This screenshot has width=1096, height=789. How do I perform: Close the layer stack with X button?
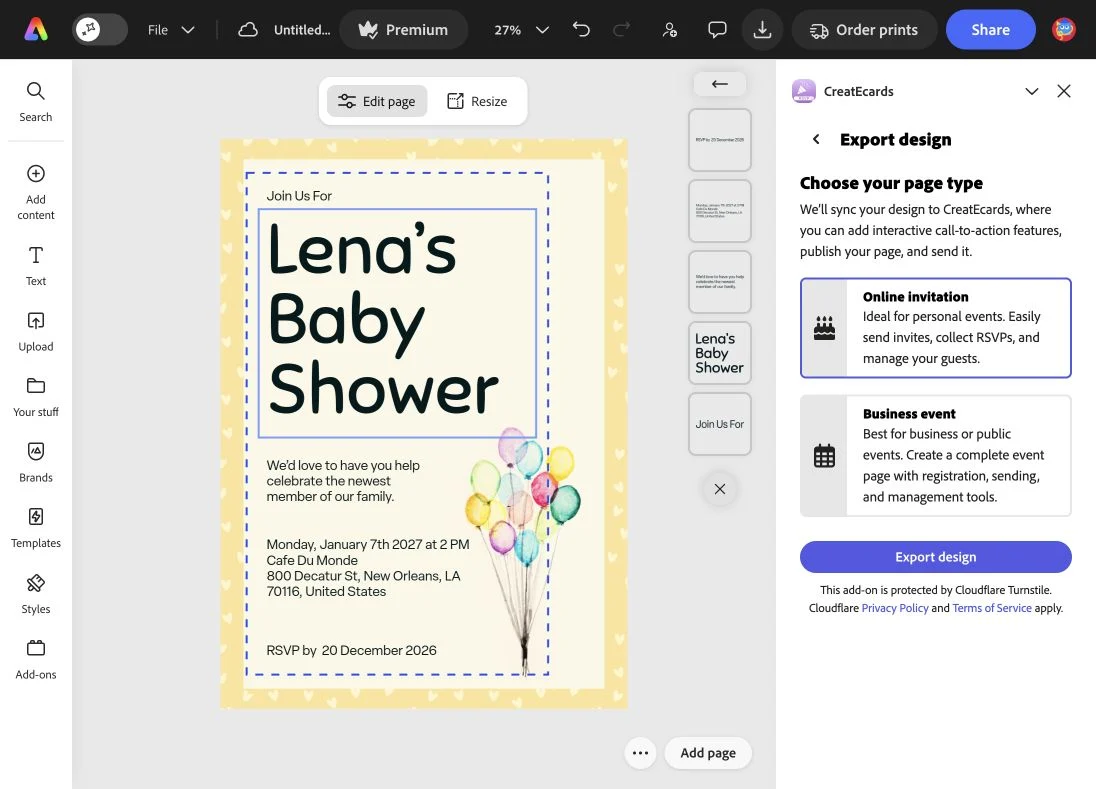tap(720, 489)
